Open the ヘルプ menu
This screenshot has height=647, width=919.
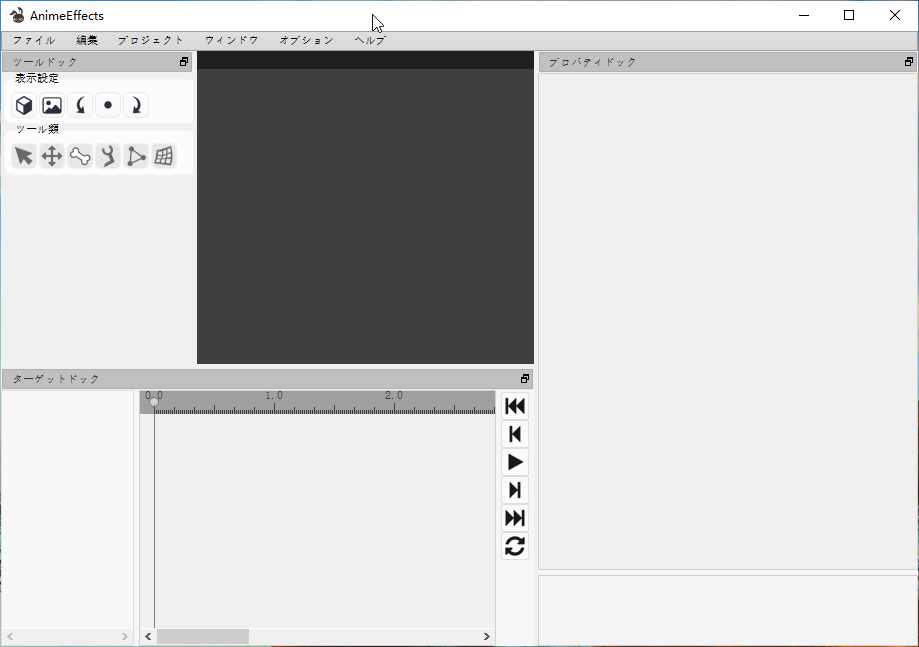tap(370, 40)
